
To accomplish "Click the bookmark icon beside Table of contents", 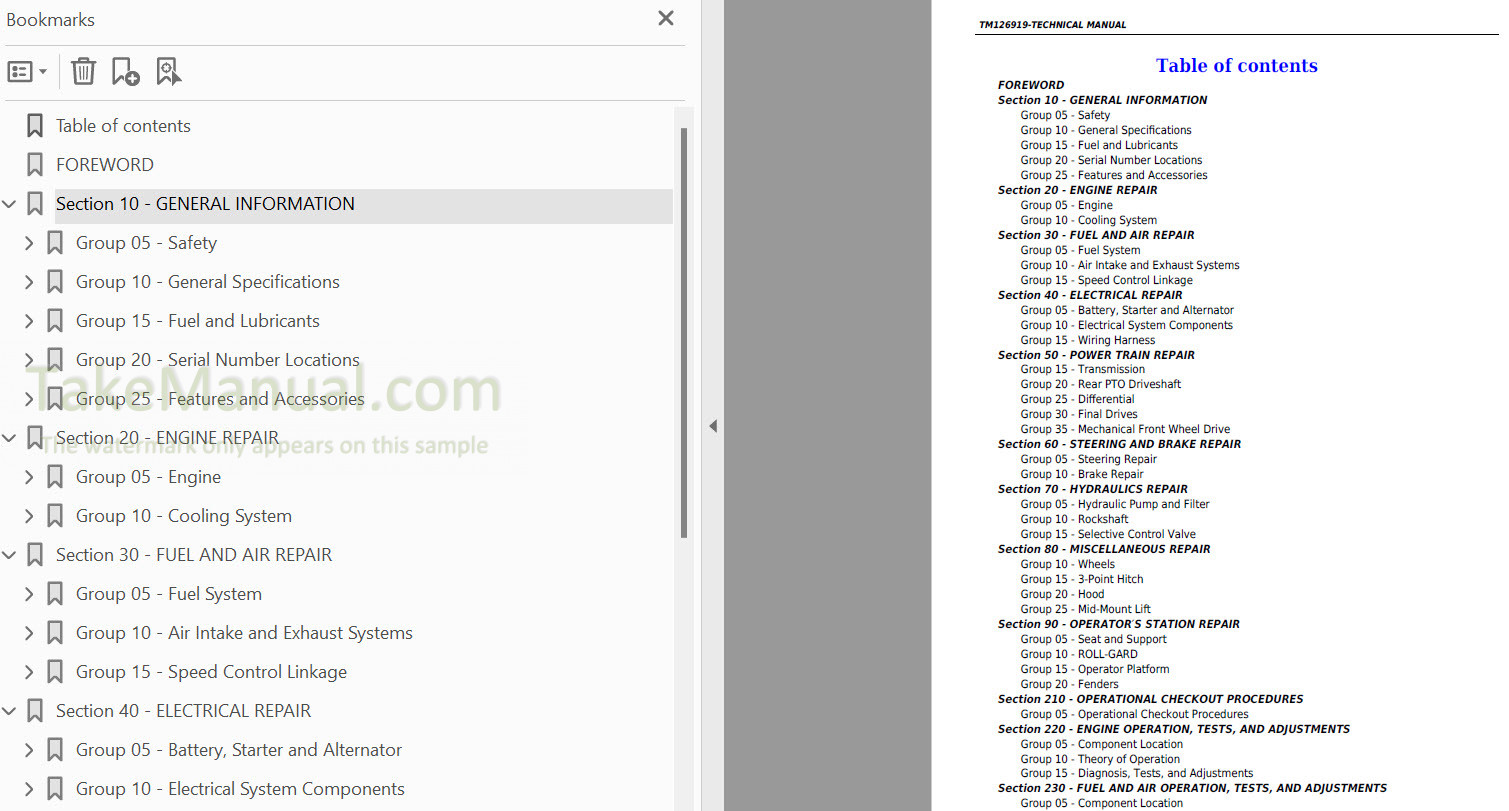I will pyautogui.click(x=35, y=126).
